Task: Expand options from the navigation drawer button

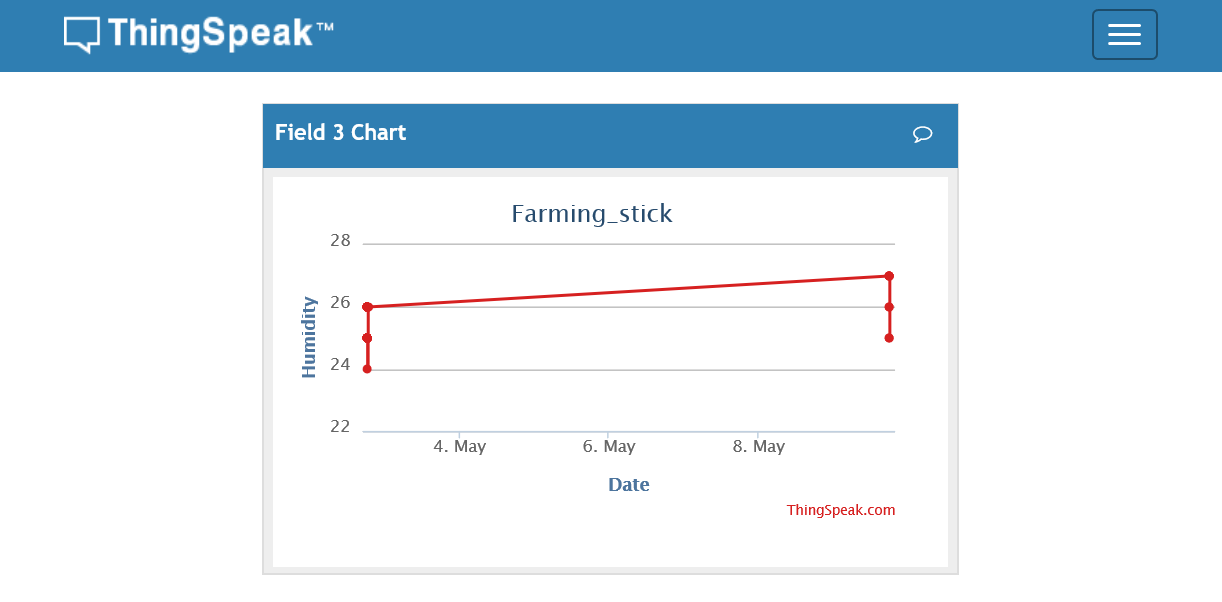Action: [1124, 34]
